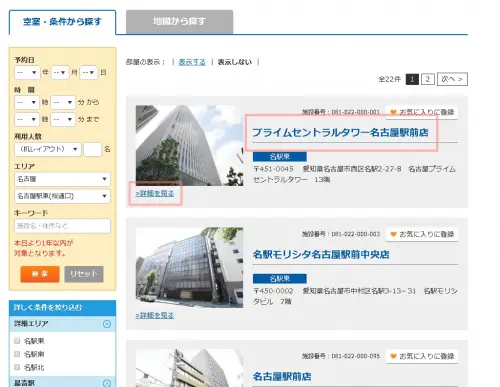Go to results page 2
This screenshot has height=387, width=500.
(x=428, y=79)
